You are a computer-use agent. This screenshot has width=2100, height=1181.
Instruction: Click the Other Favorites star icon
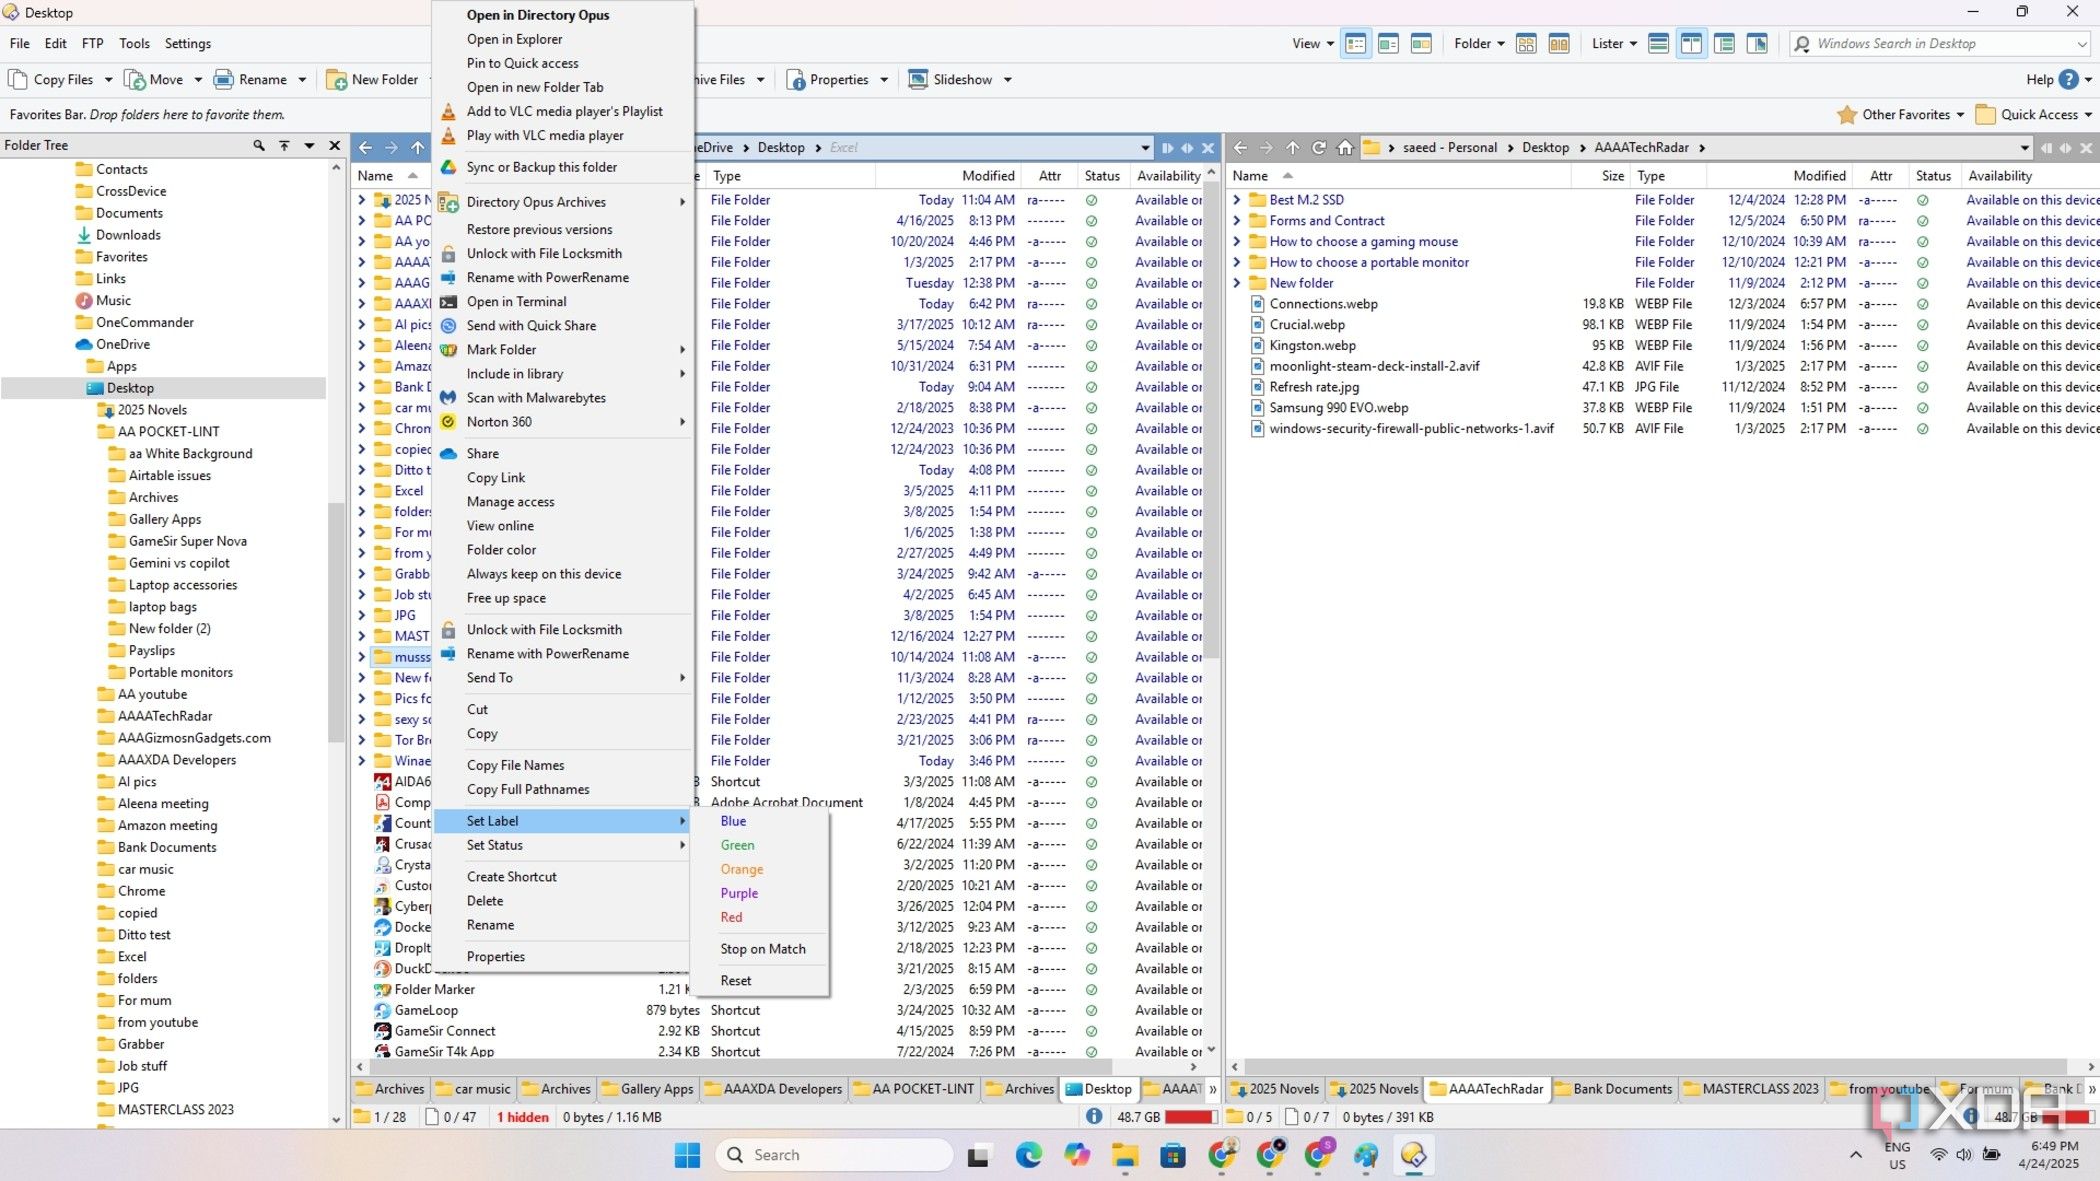pos(1847,115)
